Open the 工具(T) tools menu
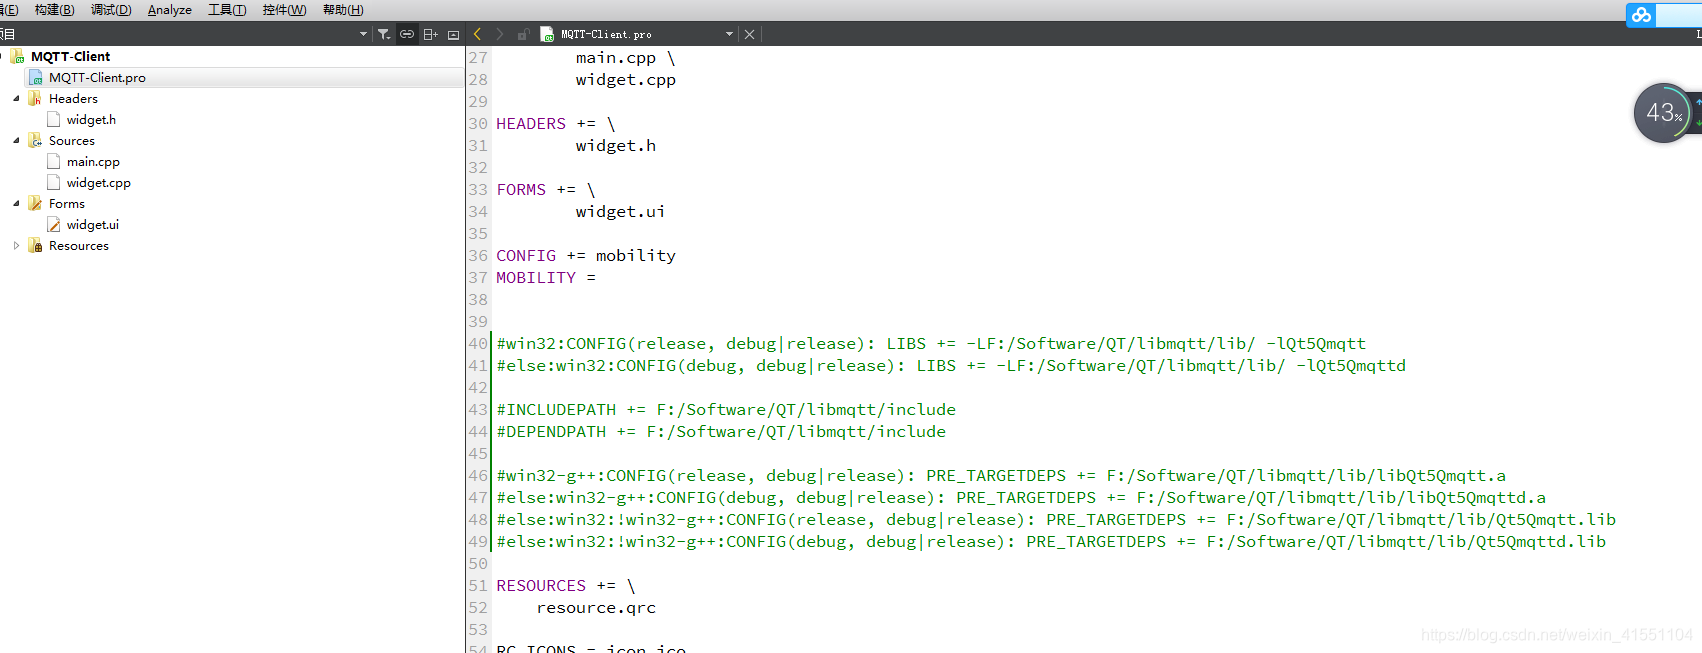Image resolution: width=1702 pixels, height=653 pixels. [227, 10]
